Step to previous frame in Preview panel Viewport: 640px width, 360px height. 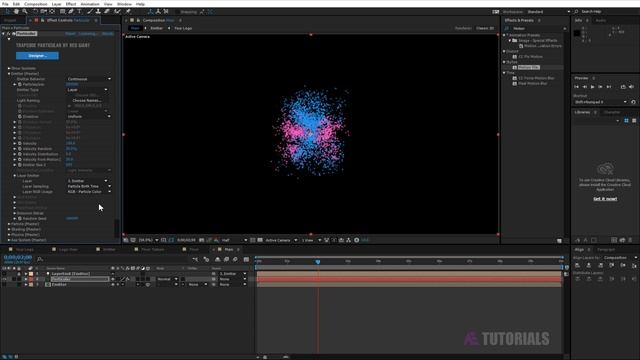584,87
